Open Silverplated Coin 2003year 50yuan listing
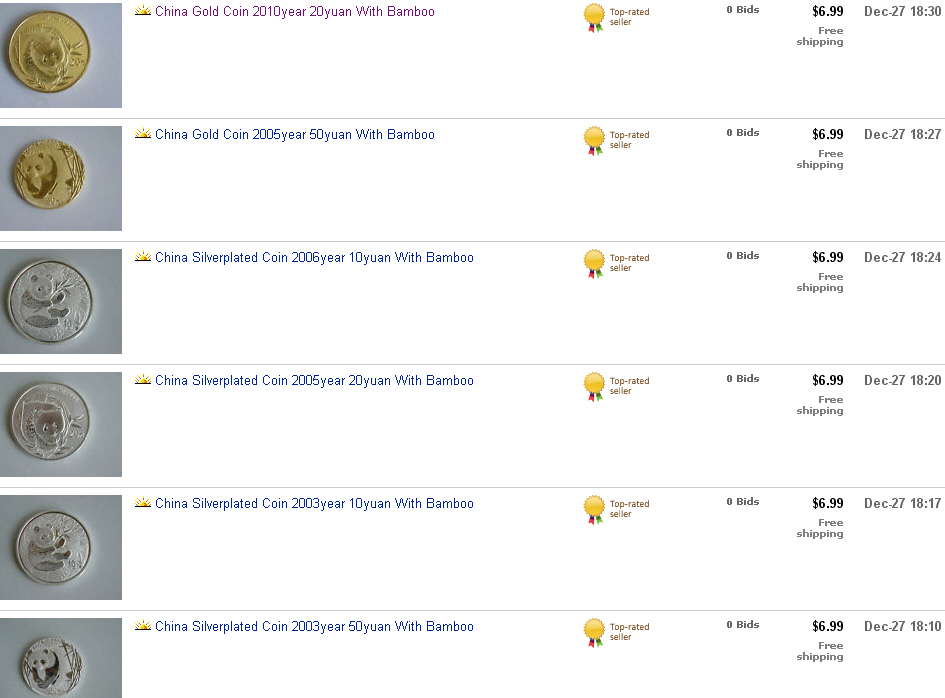Image resolution: width=945 pixels, height=698 pixels. (314, 627)
